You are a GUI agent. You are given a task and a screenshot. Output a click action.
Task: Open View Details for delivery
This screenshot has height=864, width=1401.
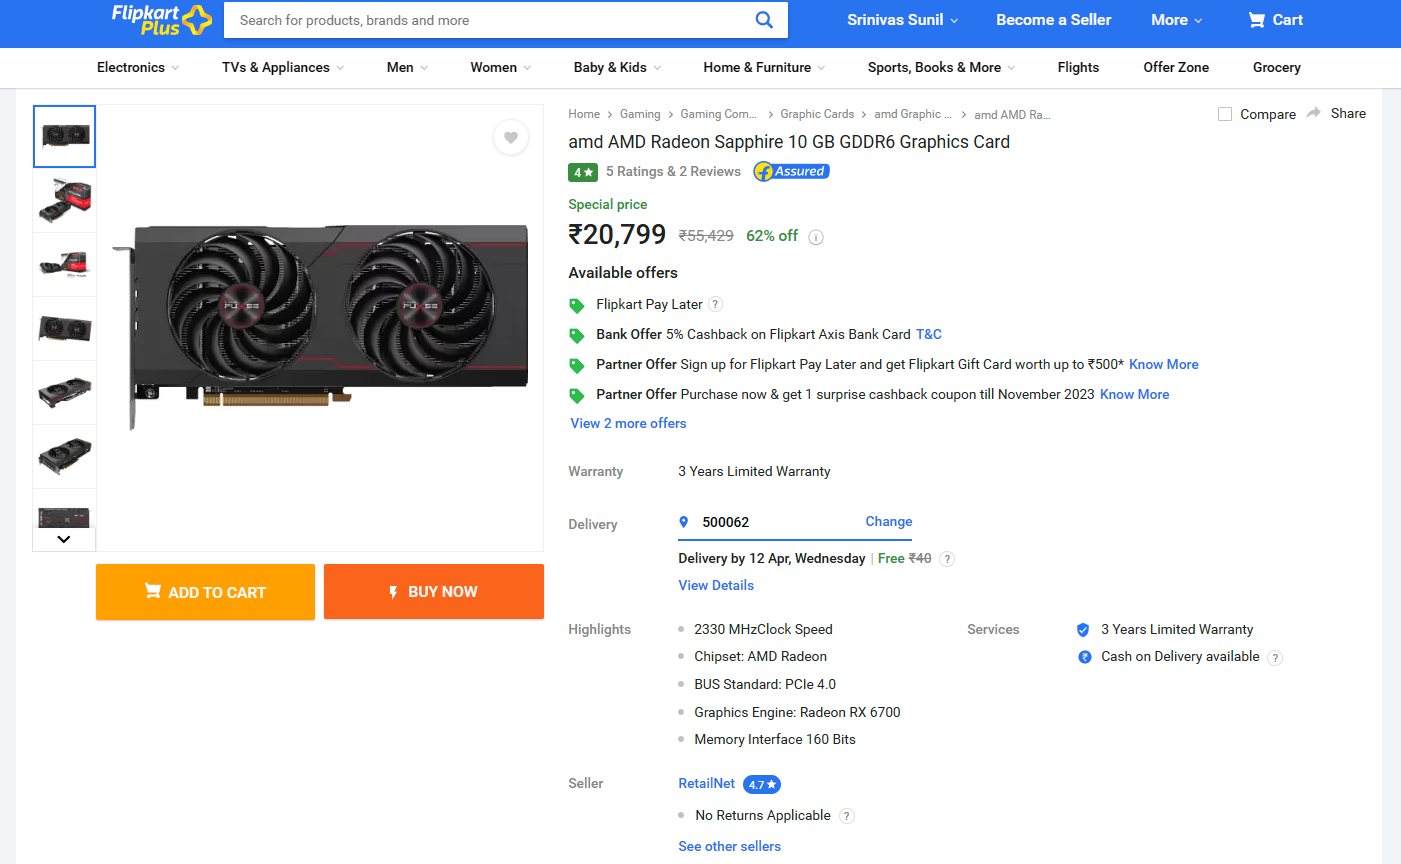pyautogui.click(x=716, y=585)
